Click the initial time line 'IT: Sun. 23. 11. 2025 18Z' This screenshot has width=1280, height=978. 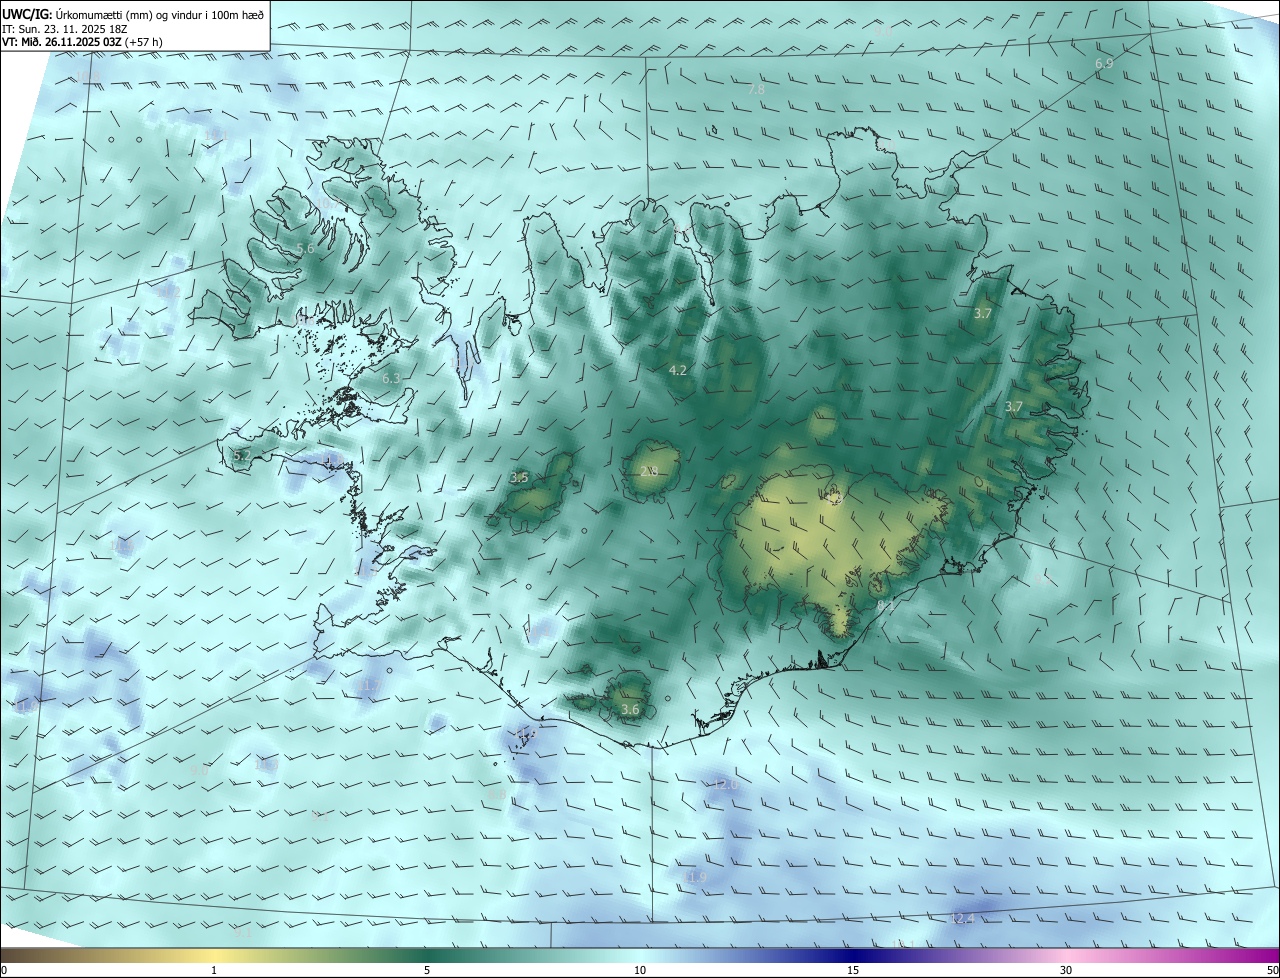pyautogui.click(x=64, y=28)
